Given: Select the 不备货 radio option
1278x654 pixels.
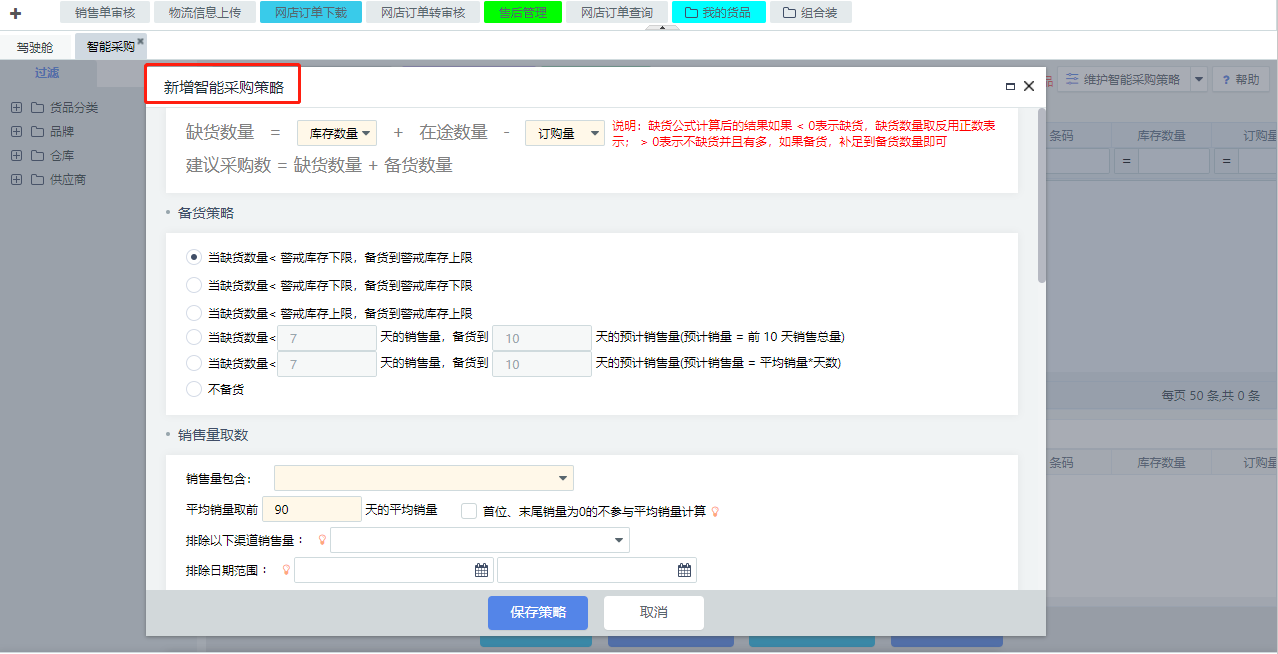Looking at the screenshot, I should [x=194, y=389].
